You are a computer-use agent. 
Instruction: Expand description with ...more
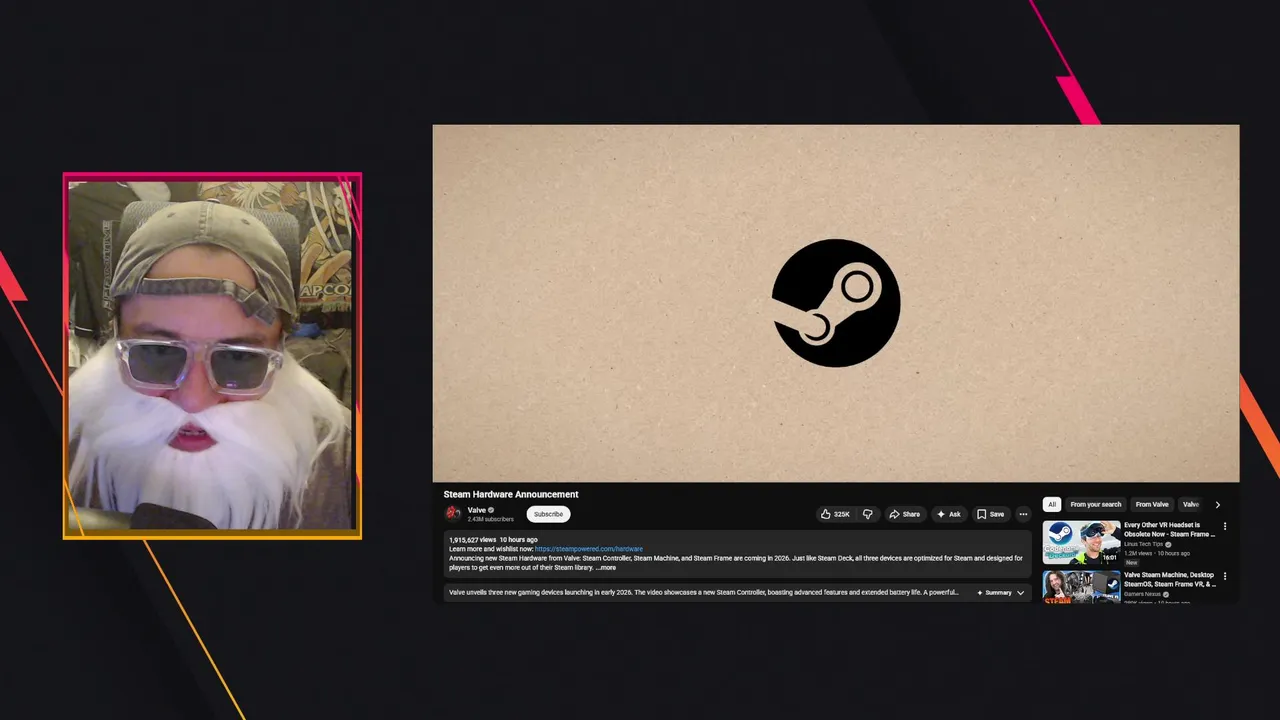click(x=606, y=568)
